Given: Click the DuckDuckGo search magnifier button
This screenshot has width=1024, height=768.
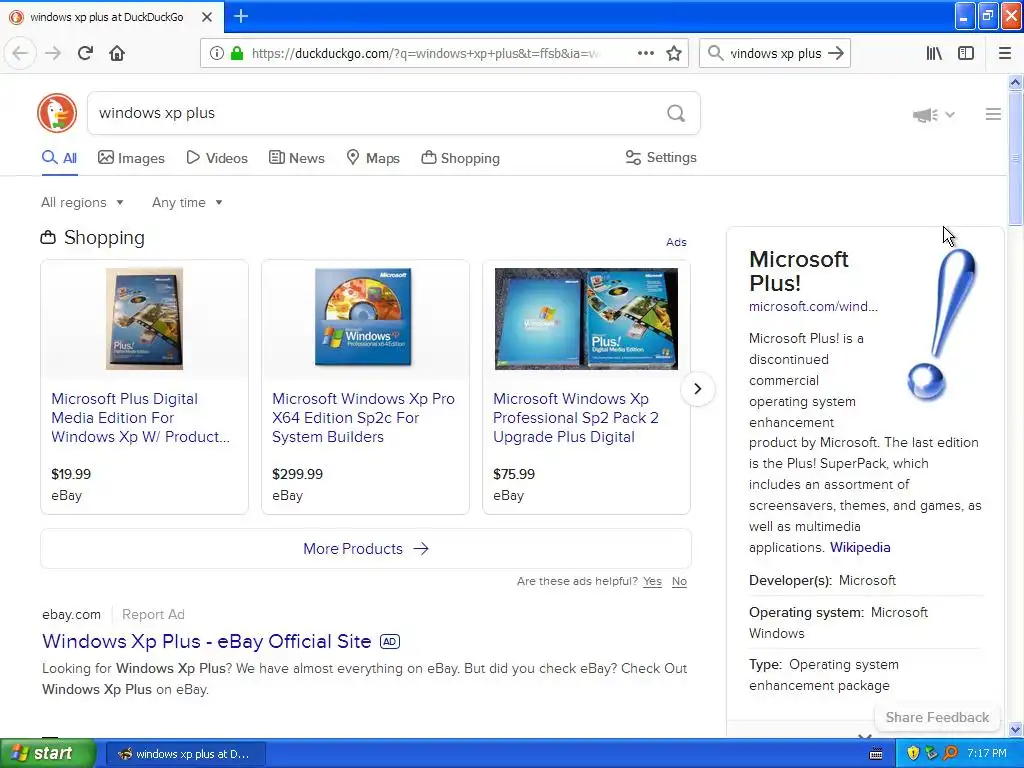Looking at the screenshot, I should (x=676, y=114).
